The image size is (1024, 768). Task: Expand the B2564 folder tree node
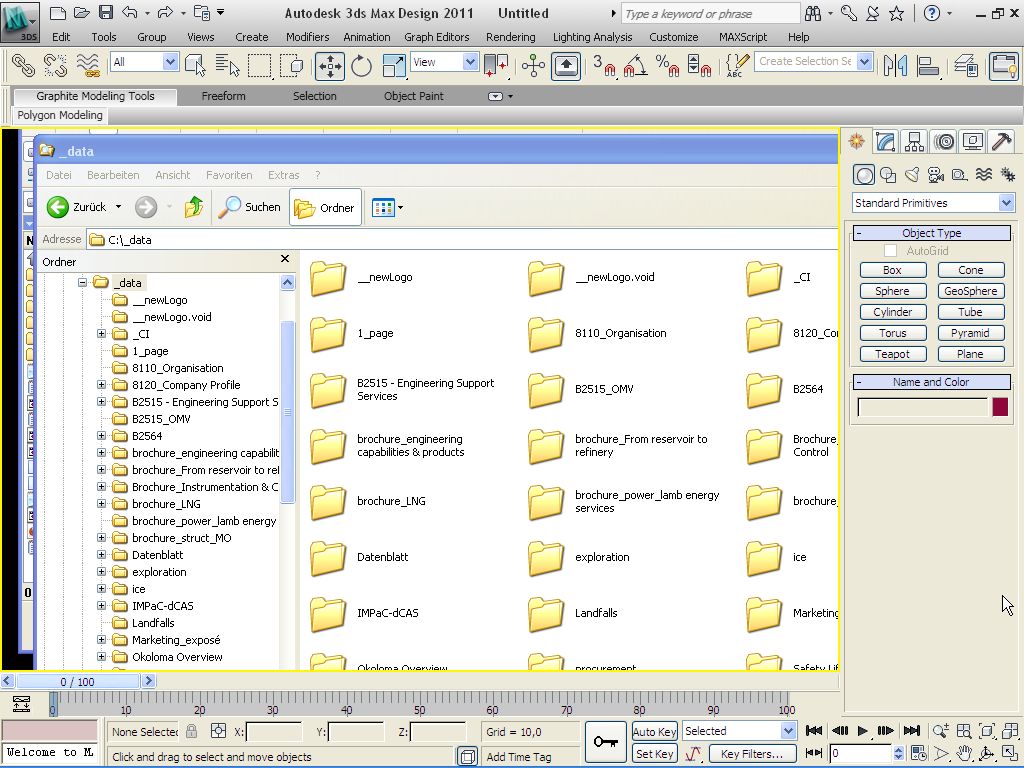coord(101,436)
